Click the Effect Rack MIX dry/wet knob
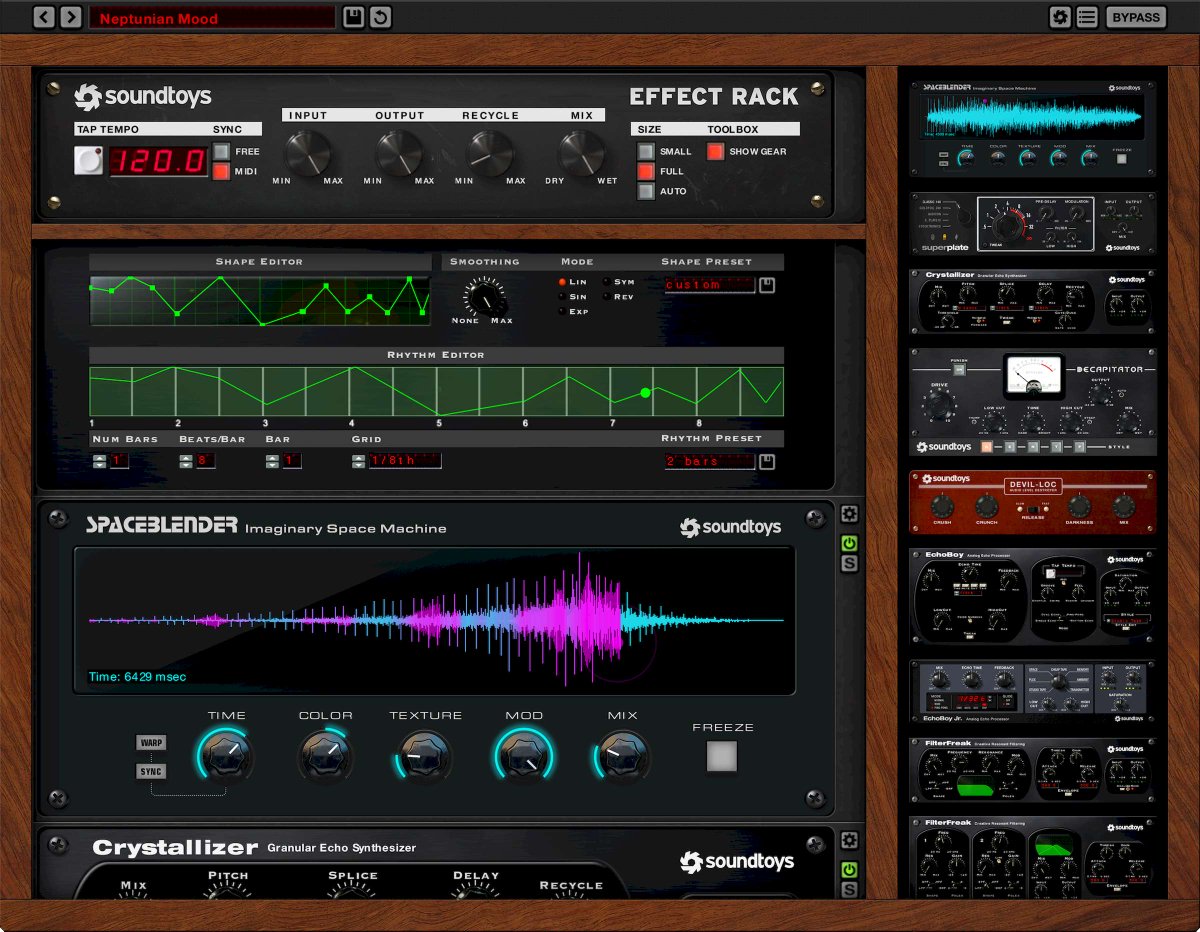Viewport: 1200px width, 932px height. pyautogui.click(x=581, y=154)
